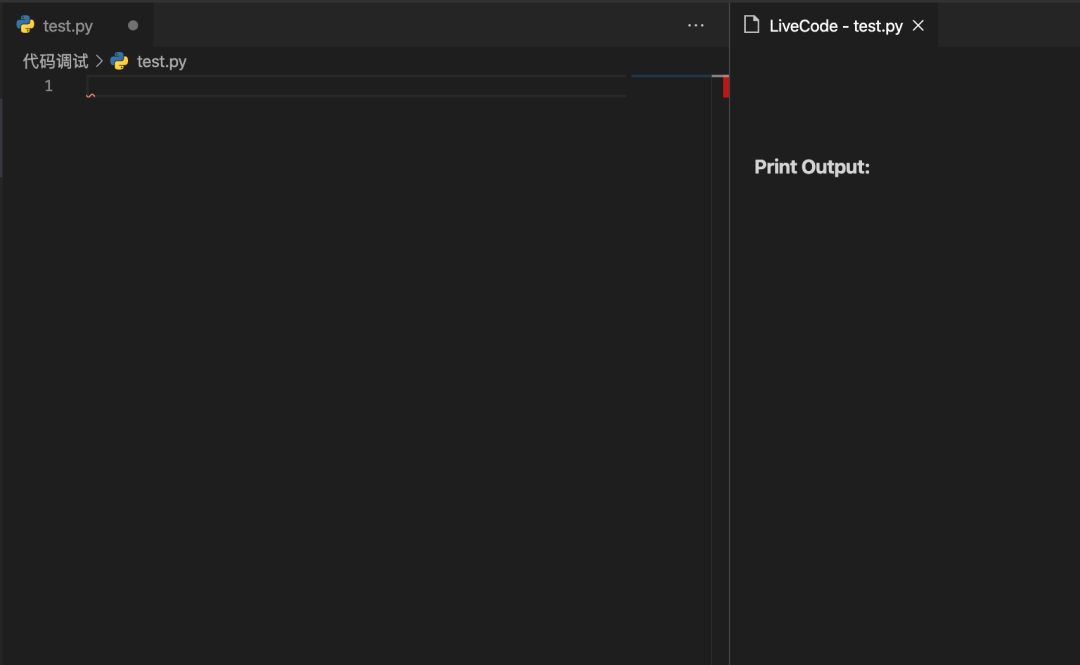The width and height of the screenshot is (1080, 665).
Task: Click the minimap slider at editor top
Action: coord(671,76)
